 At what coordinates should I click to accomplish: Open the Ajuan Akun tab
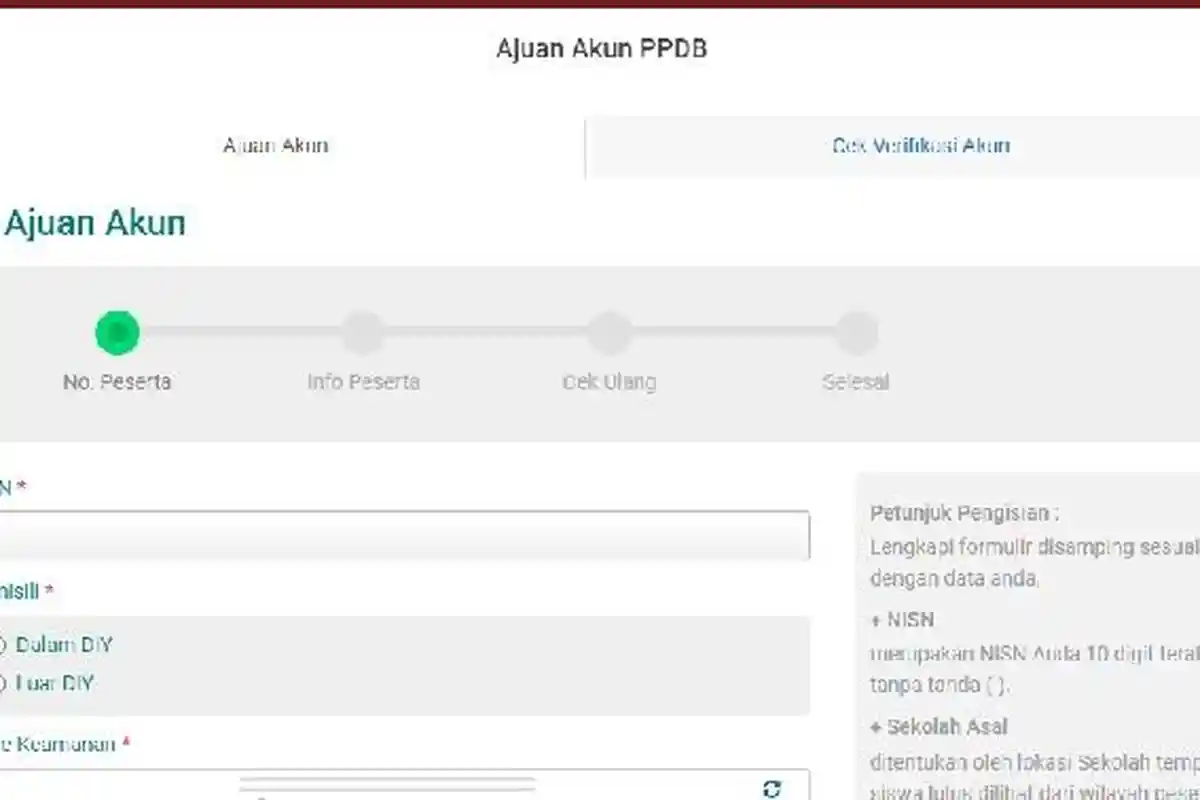275,145
